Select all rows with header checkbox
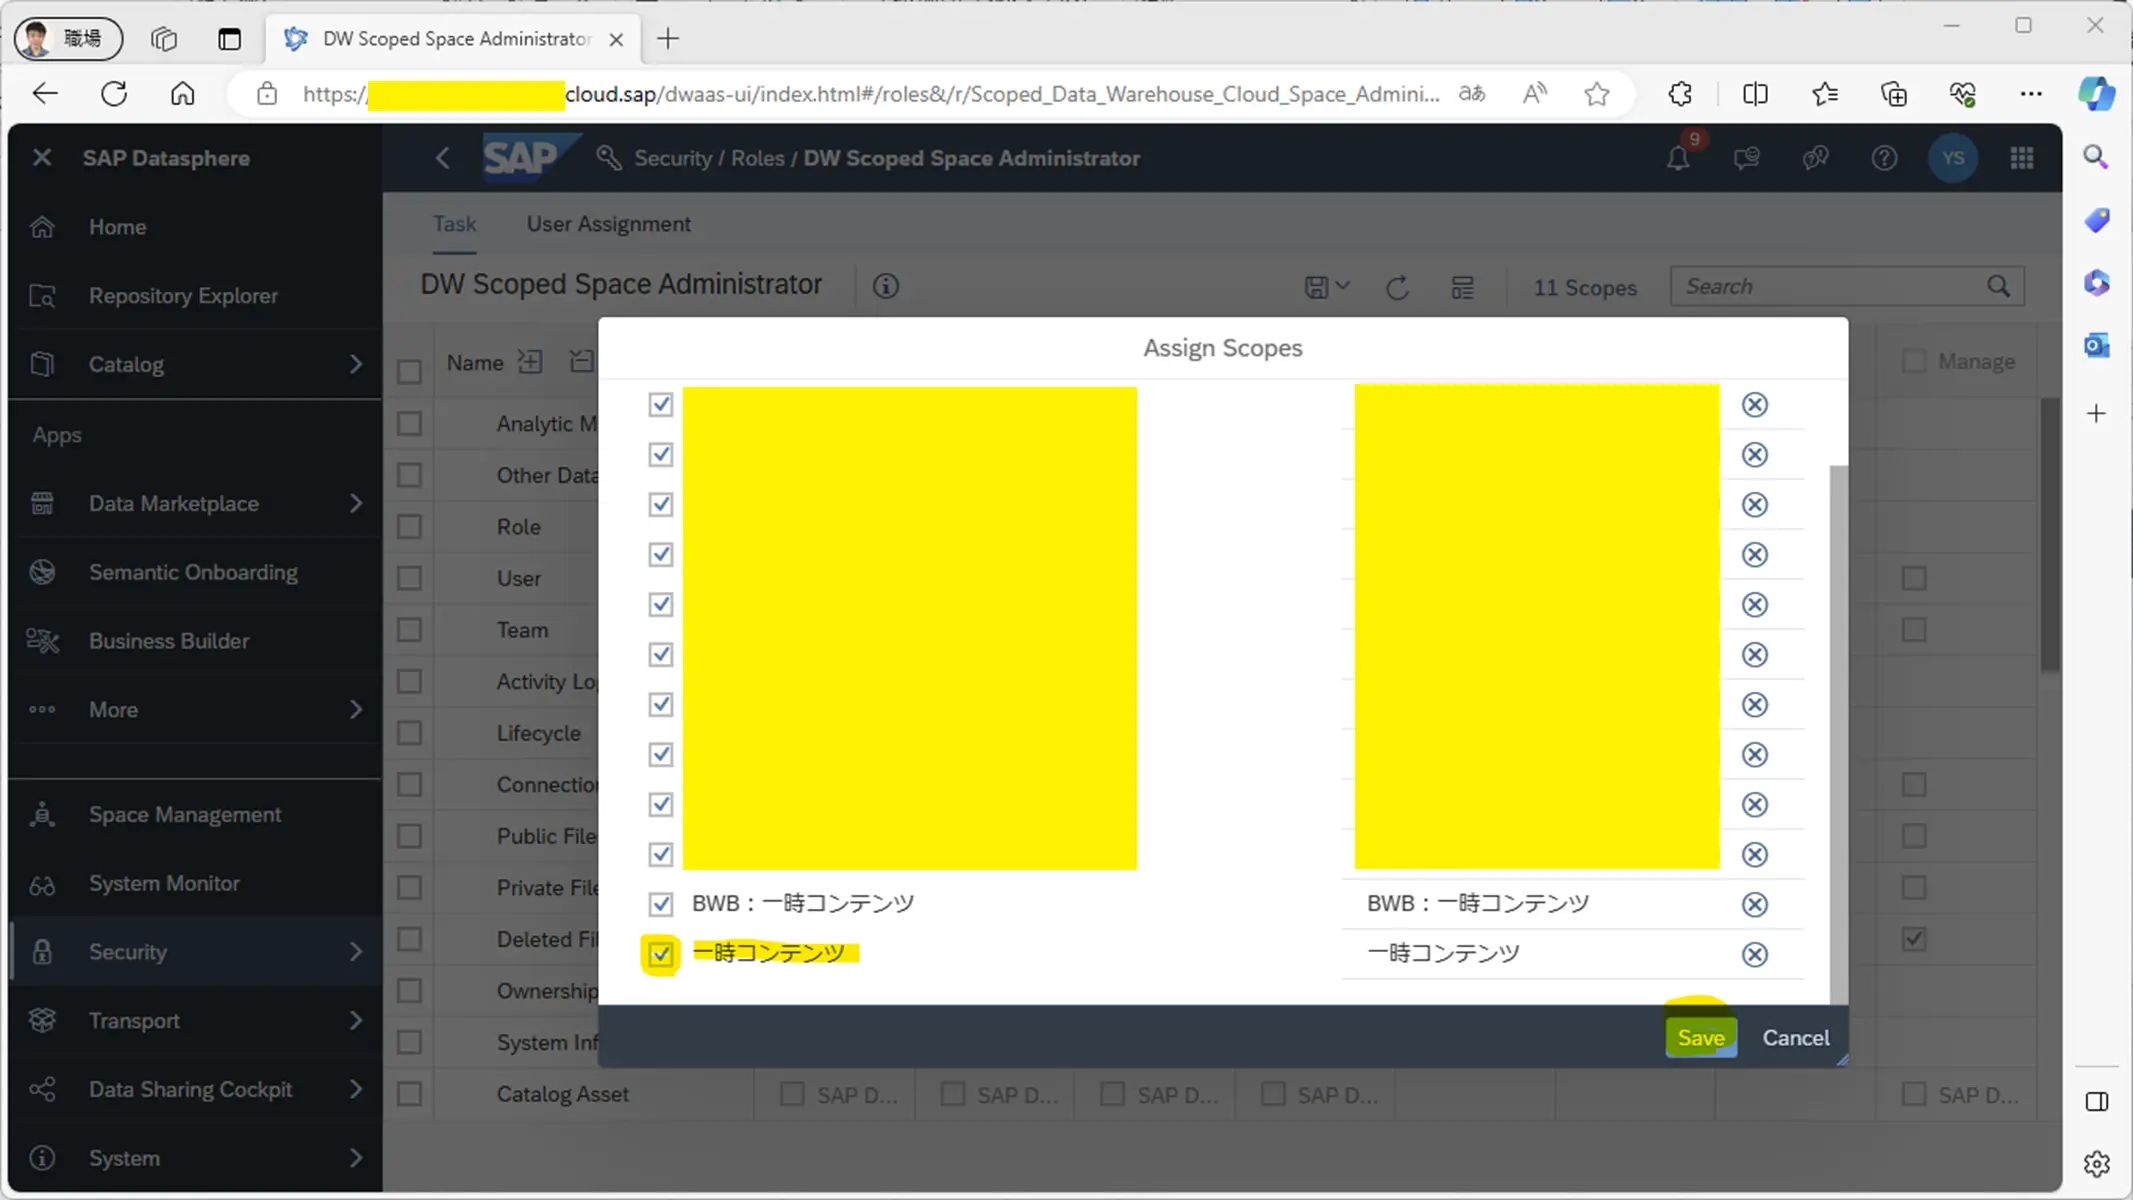2133x1200 pixels. [409, 372]
